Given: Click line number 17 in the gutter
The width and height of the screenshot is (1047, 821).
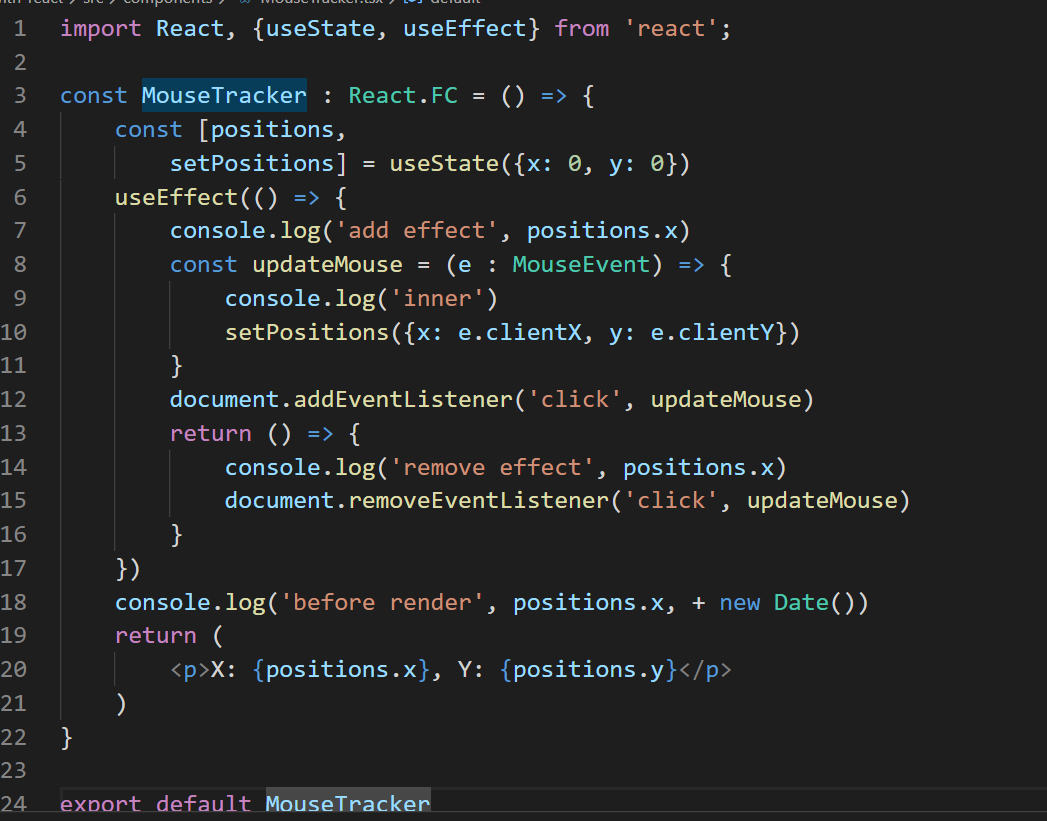Looking at the screenshot, I should click(x=13, y=569).
